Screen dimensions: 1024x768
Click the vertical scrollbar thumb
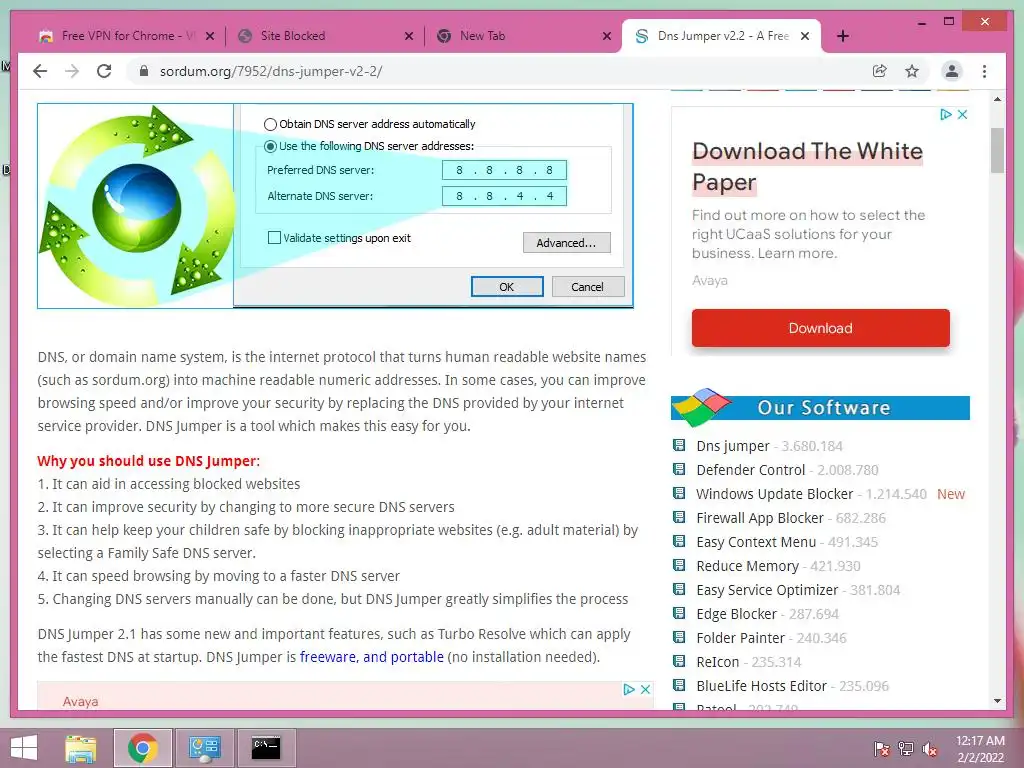(997, 150)
